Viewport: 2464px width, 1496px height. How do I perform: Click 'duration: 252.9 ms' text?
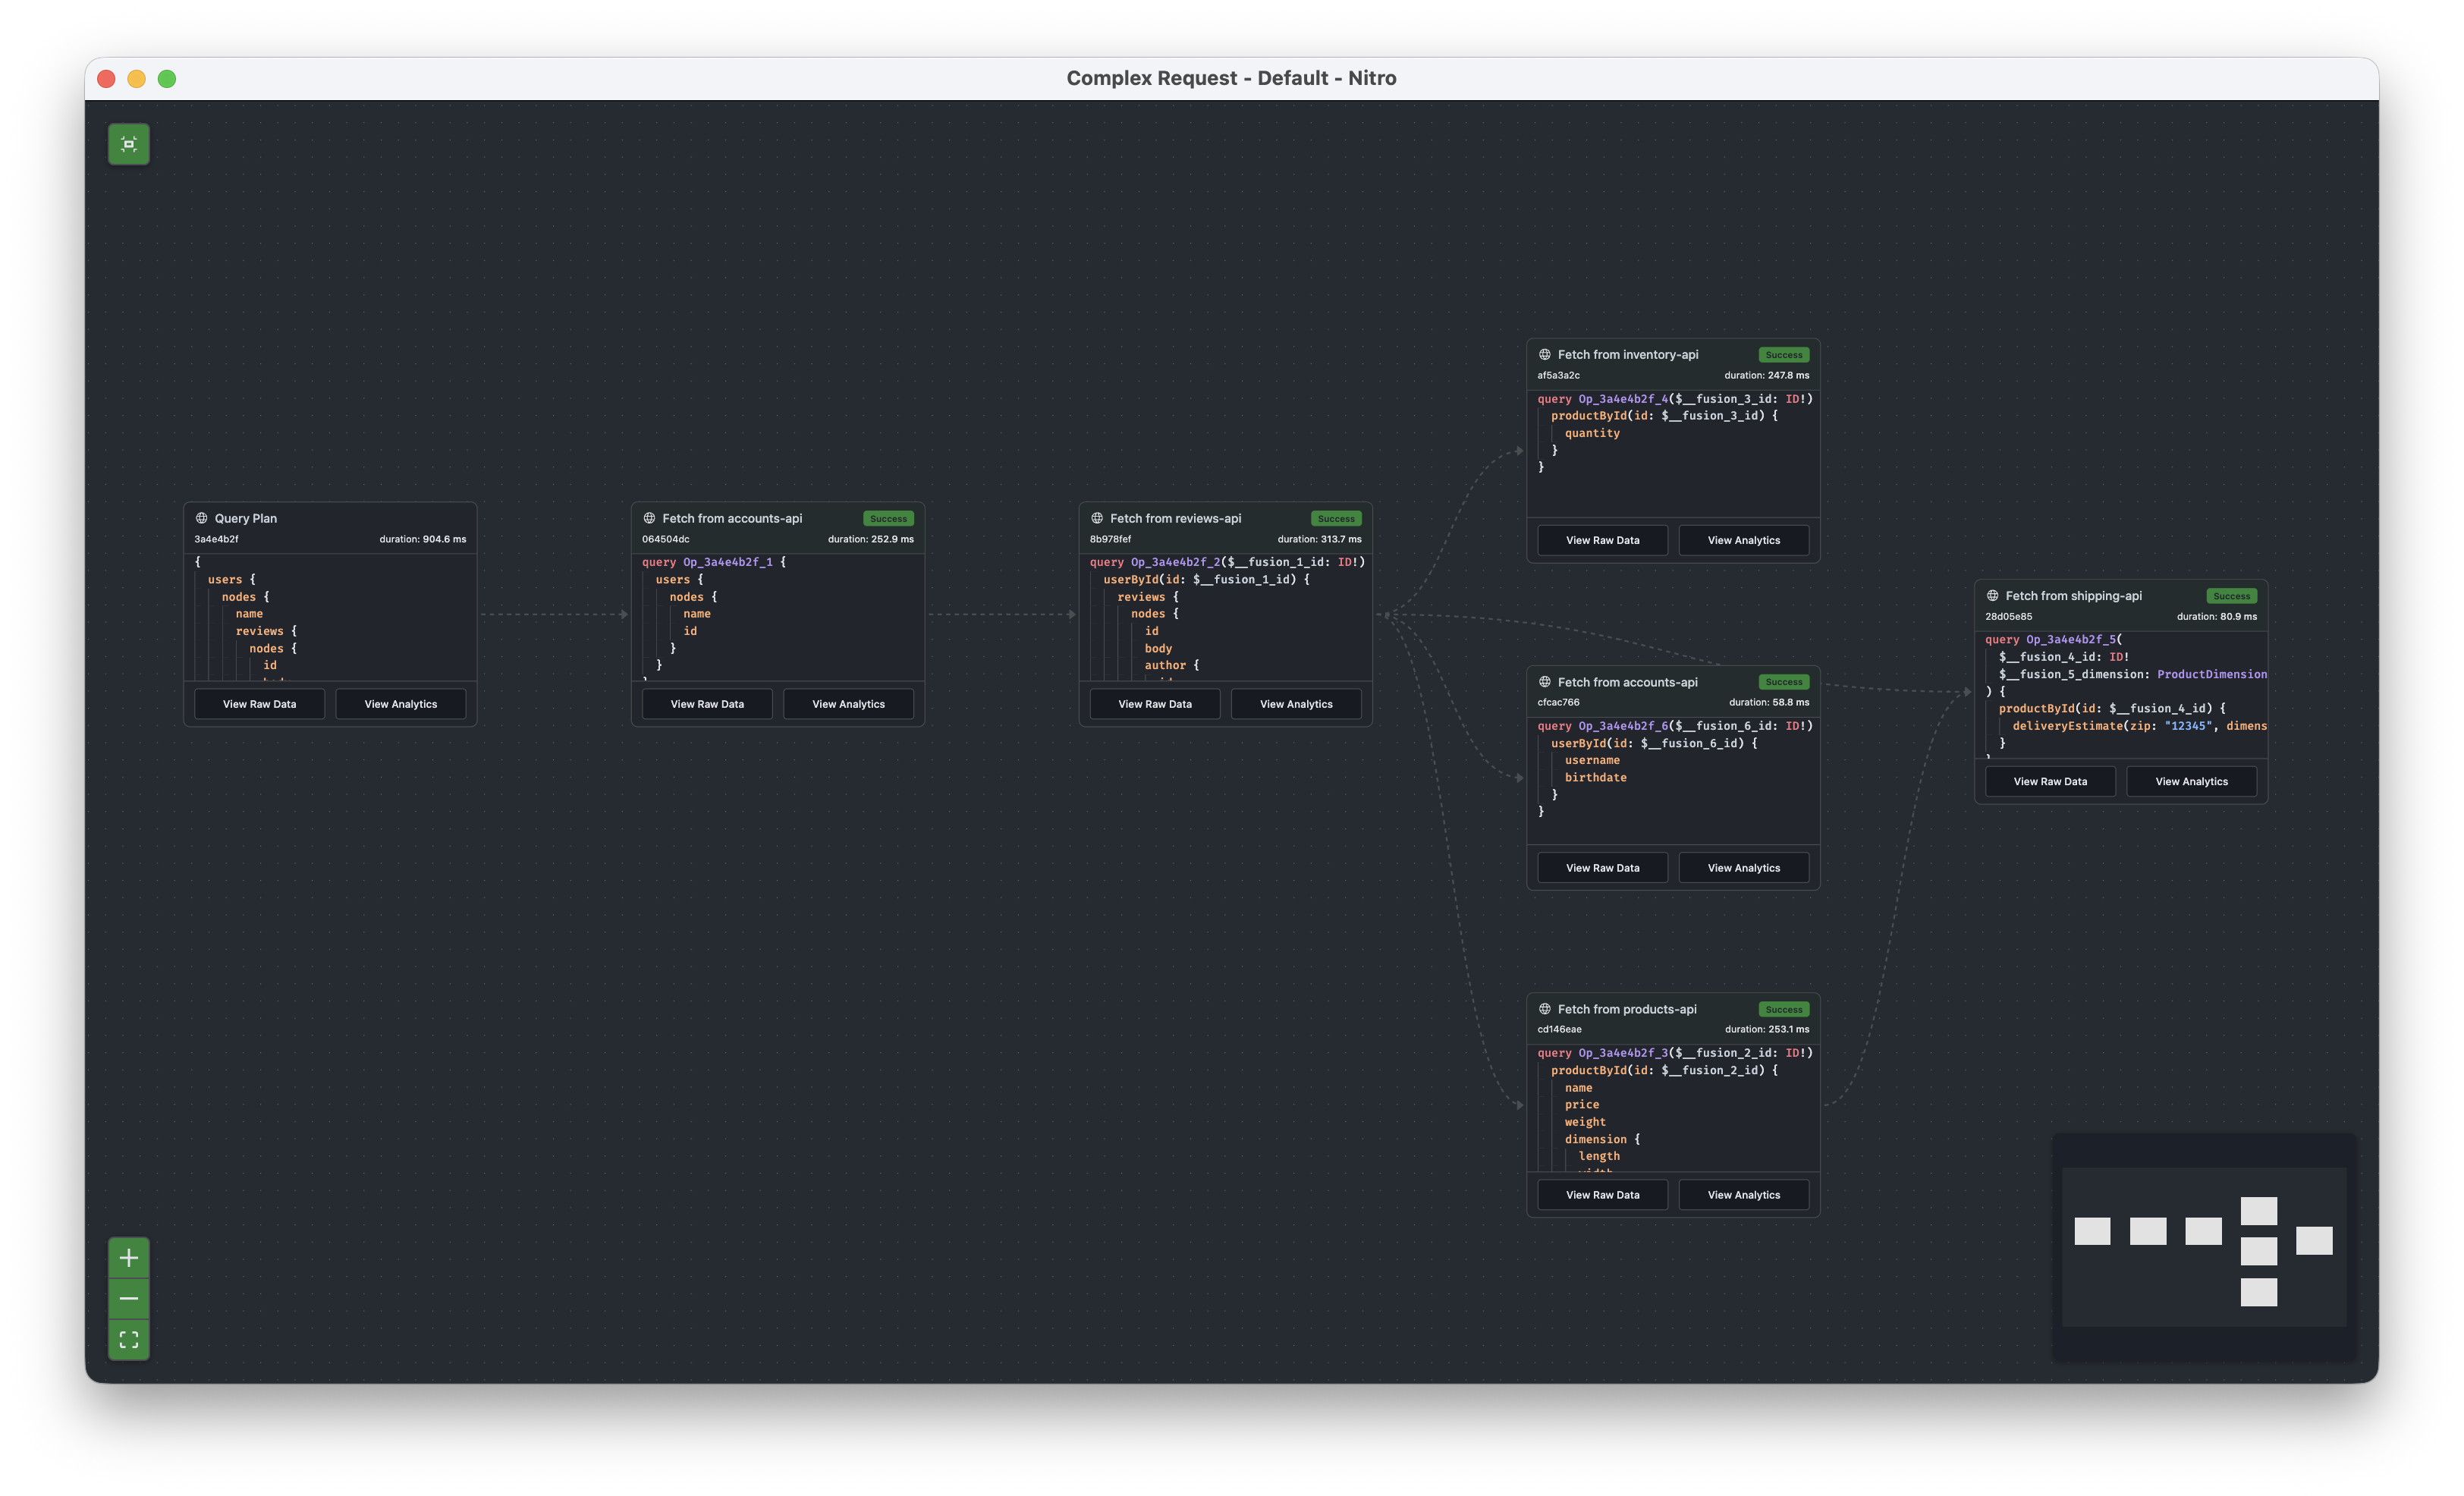(870, 539)
